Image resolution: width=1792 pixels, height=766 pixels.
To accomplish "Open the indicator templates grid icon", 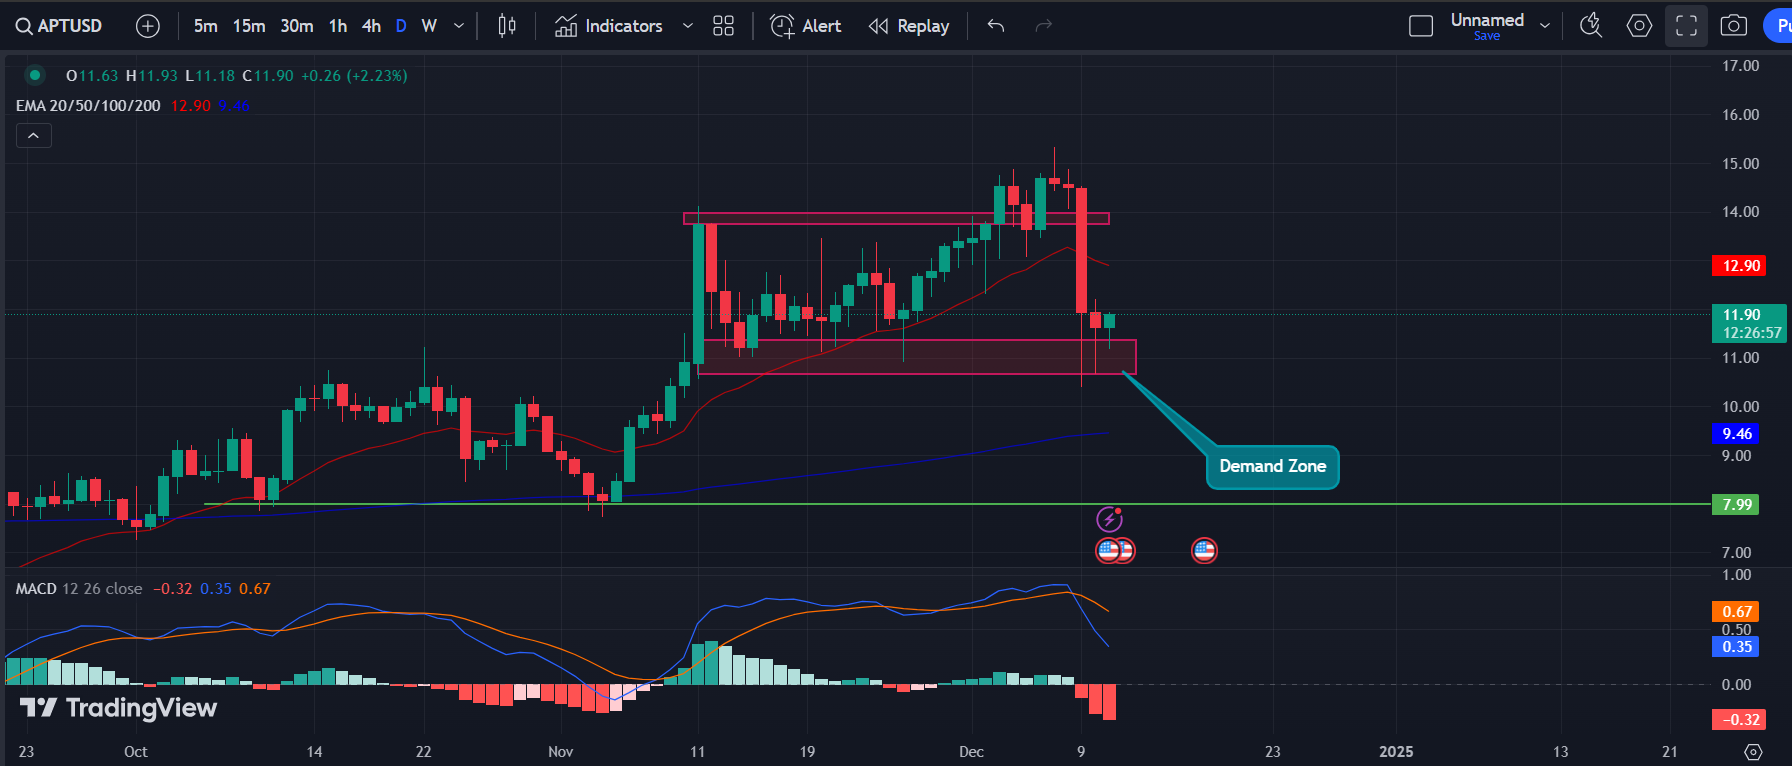I will (x=724, y=26).
